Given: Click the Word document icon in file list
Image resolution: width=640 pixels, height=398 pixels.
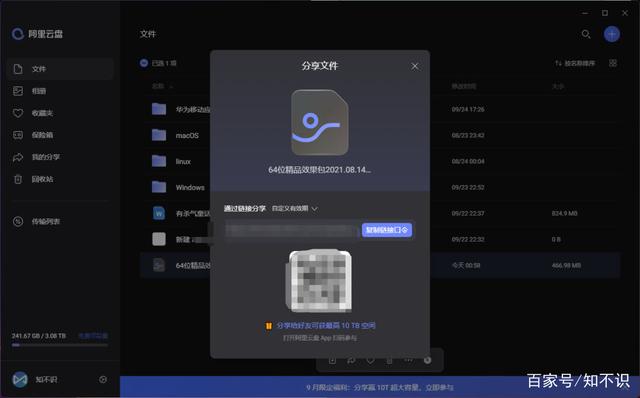Looking at the screenshot, I should coord(159,213).
